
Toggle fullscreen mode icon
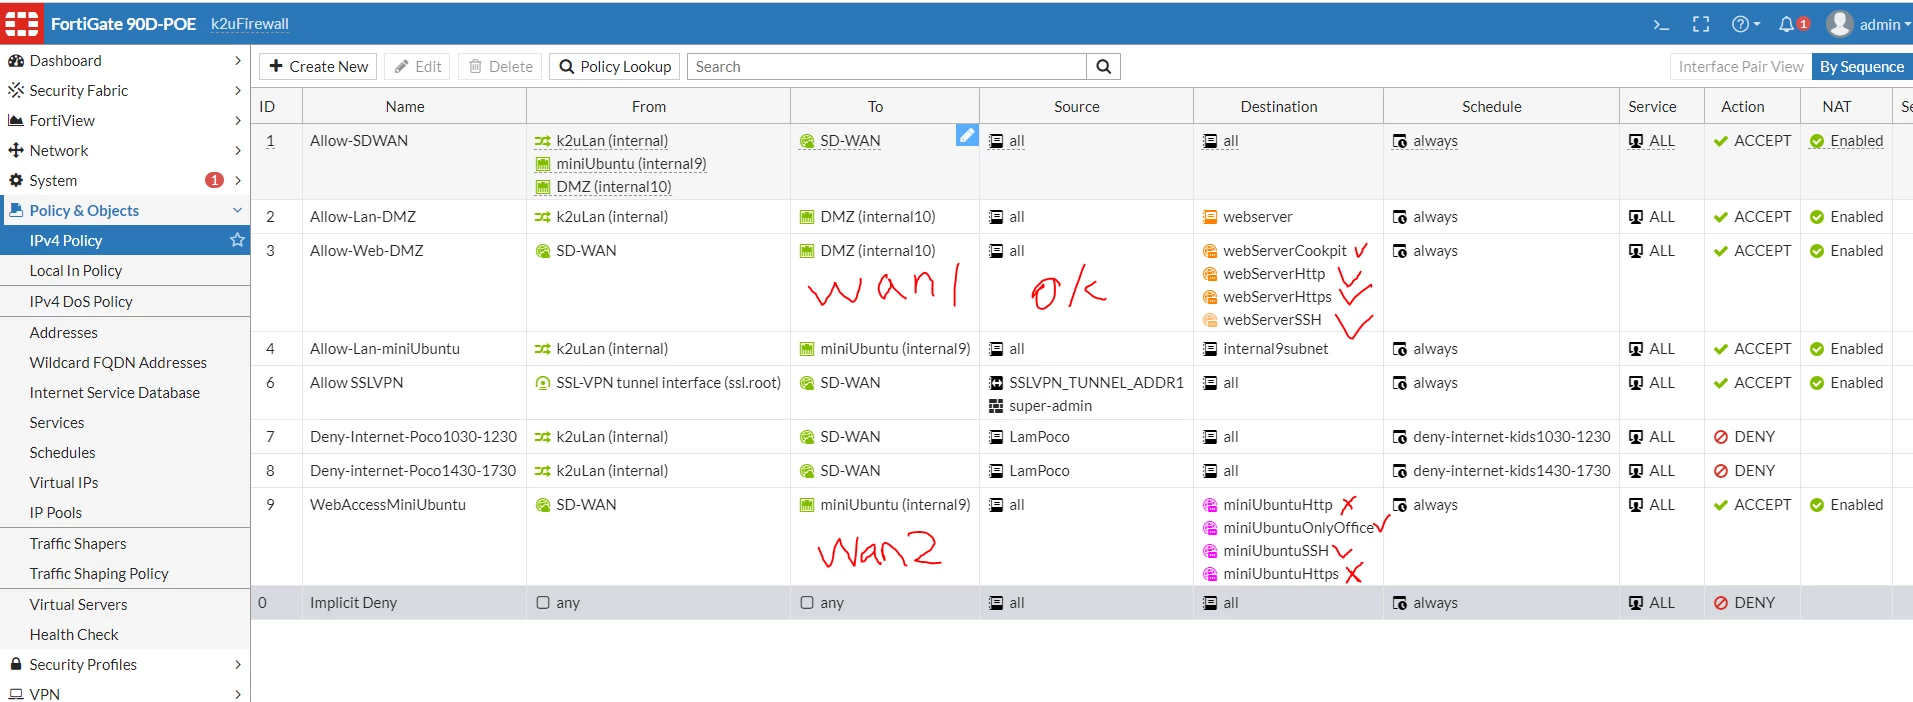point(1700,24)
